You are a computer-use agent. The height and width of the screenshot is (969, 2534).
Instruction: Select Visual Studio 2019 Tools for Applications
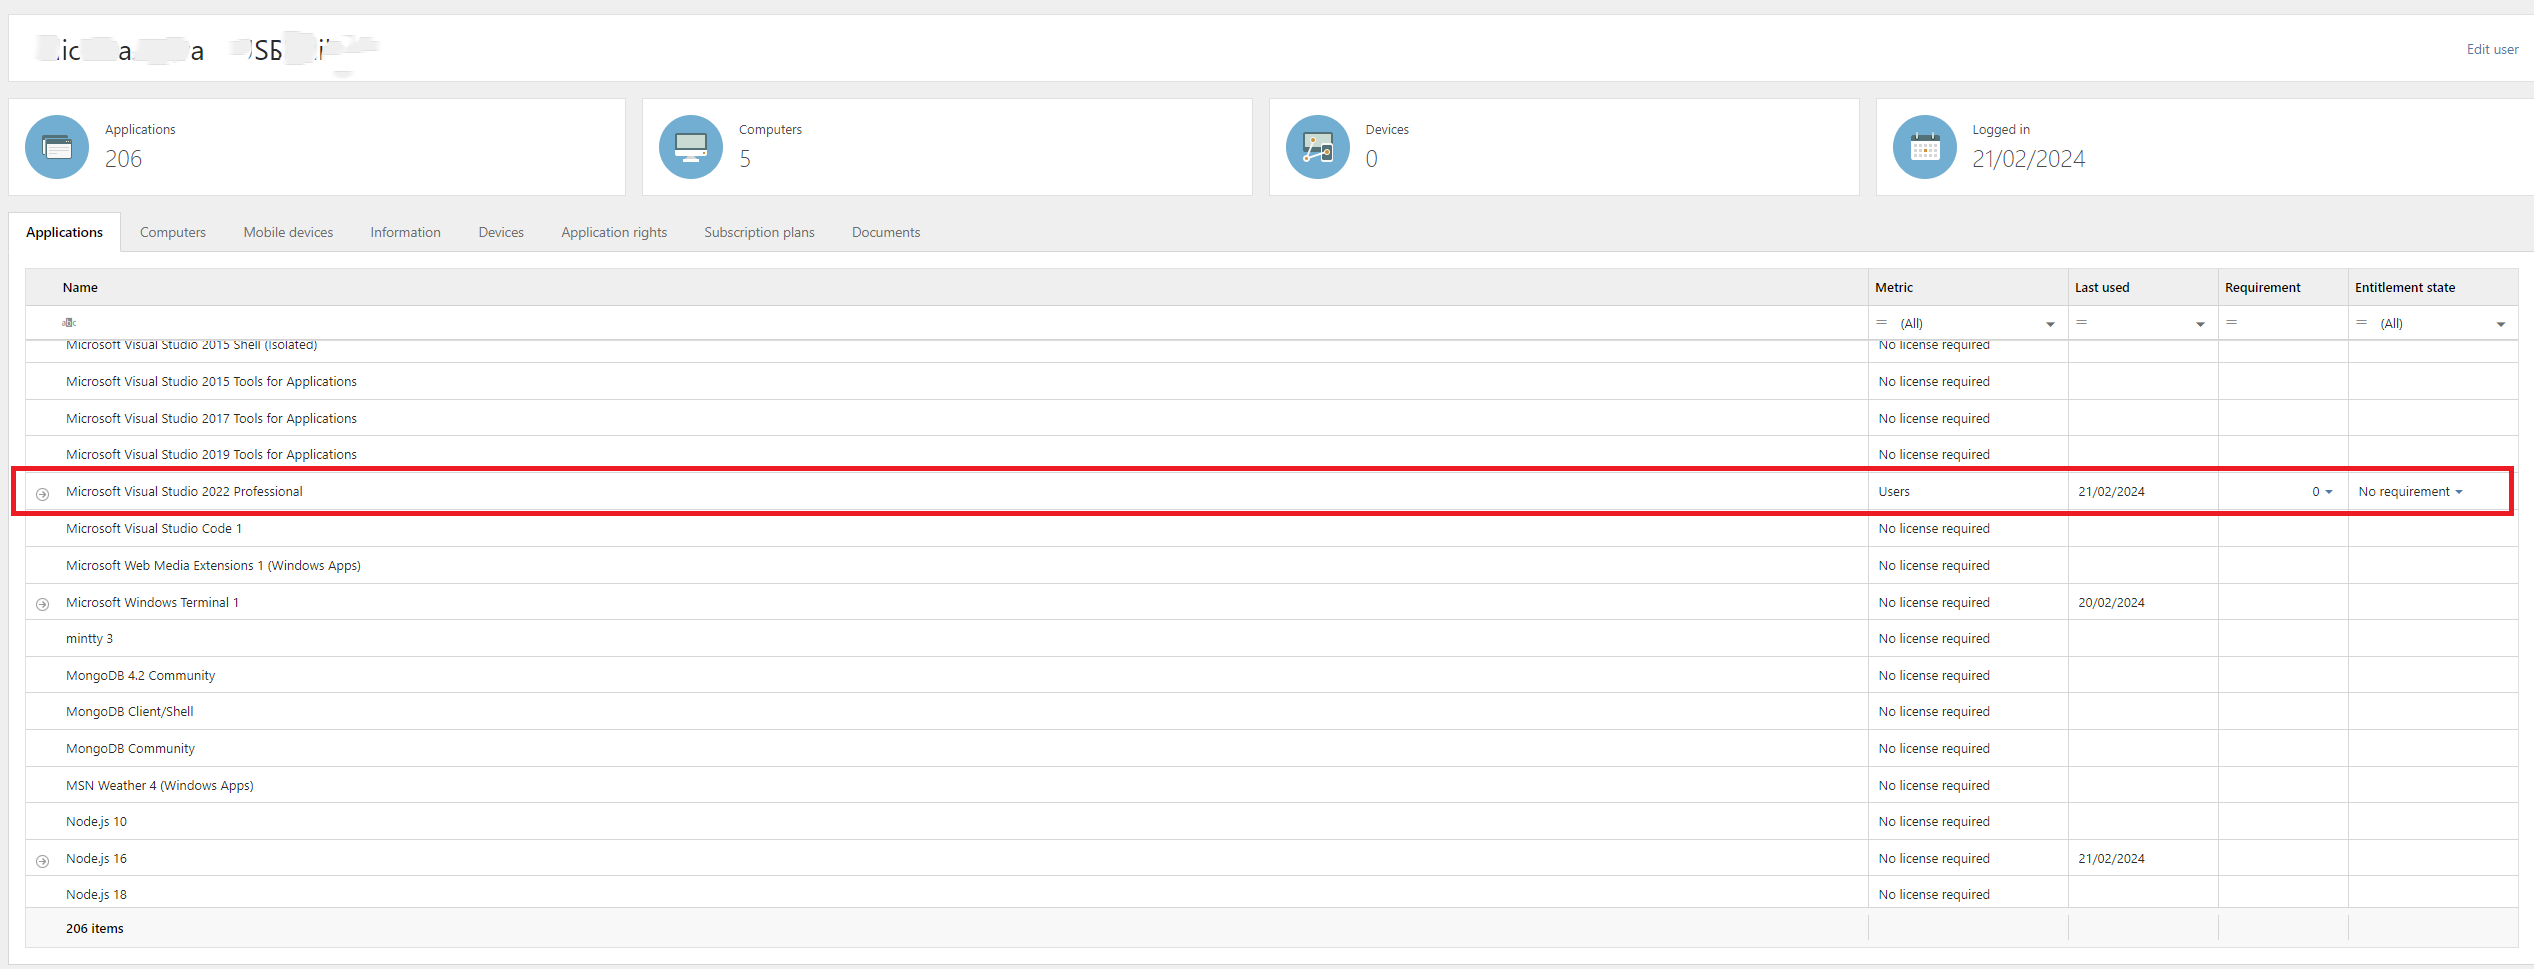pyautogui.click(x=211, y=455)
